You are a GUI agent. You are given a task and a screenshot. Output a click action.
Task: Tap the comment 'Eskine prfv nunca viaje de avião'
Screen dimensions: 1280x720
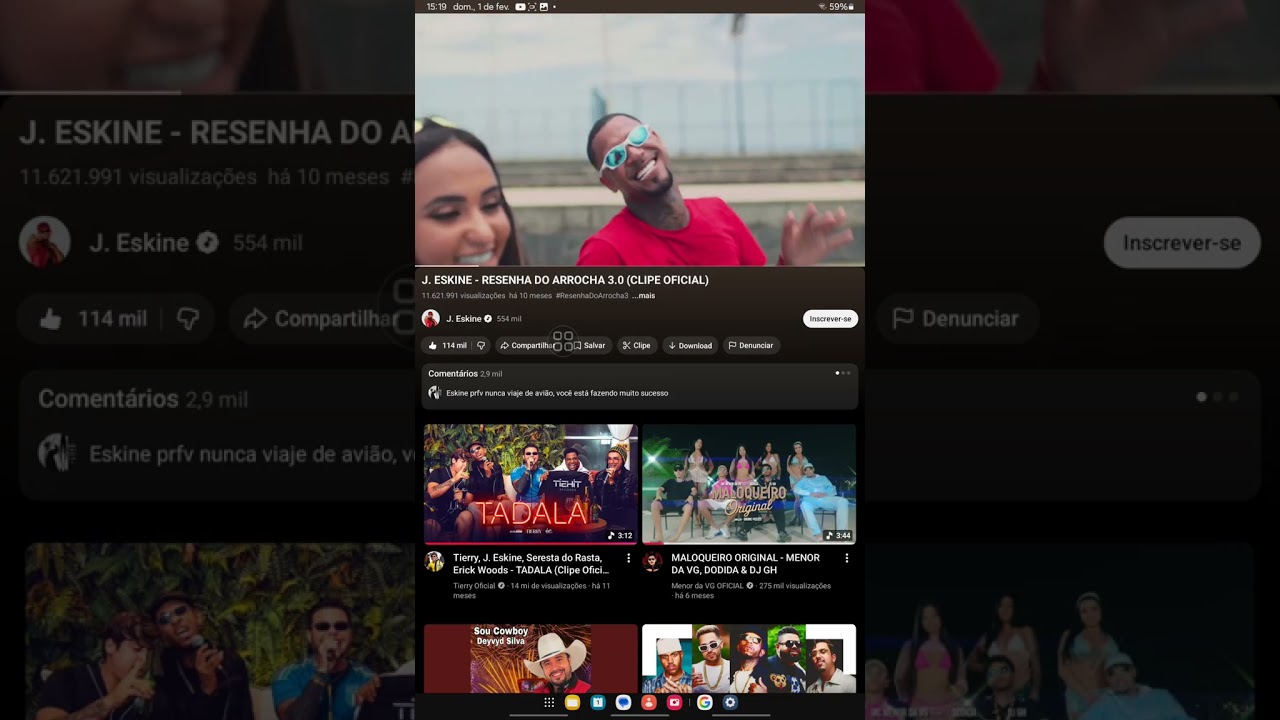click(x=557, y=393)
